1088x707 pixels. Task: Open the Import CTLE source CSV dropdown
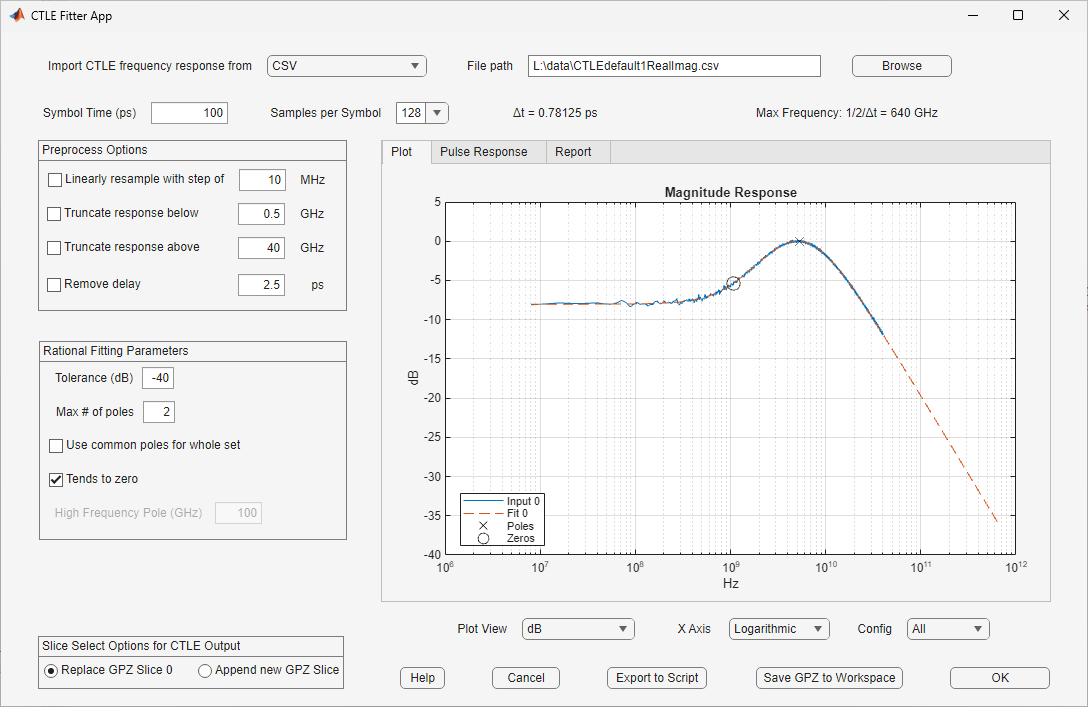coord(347,66)
